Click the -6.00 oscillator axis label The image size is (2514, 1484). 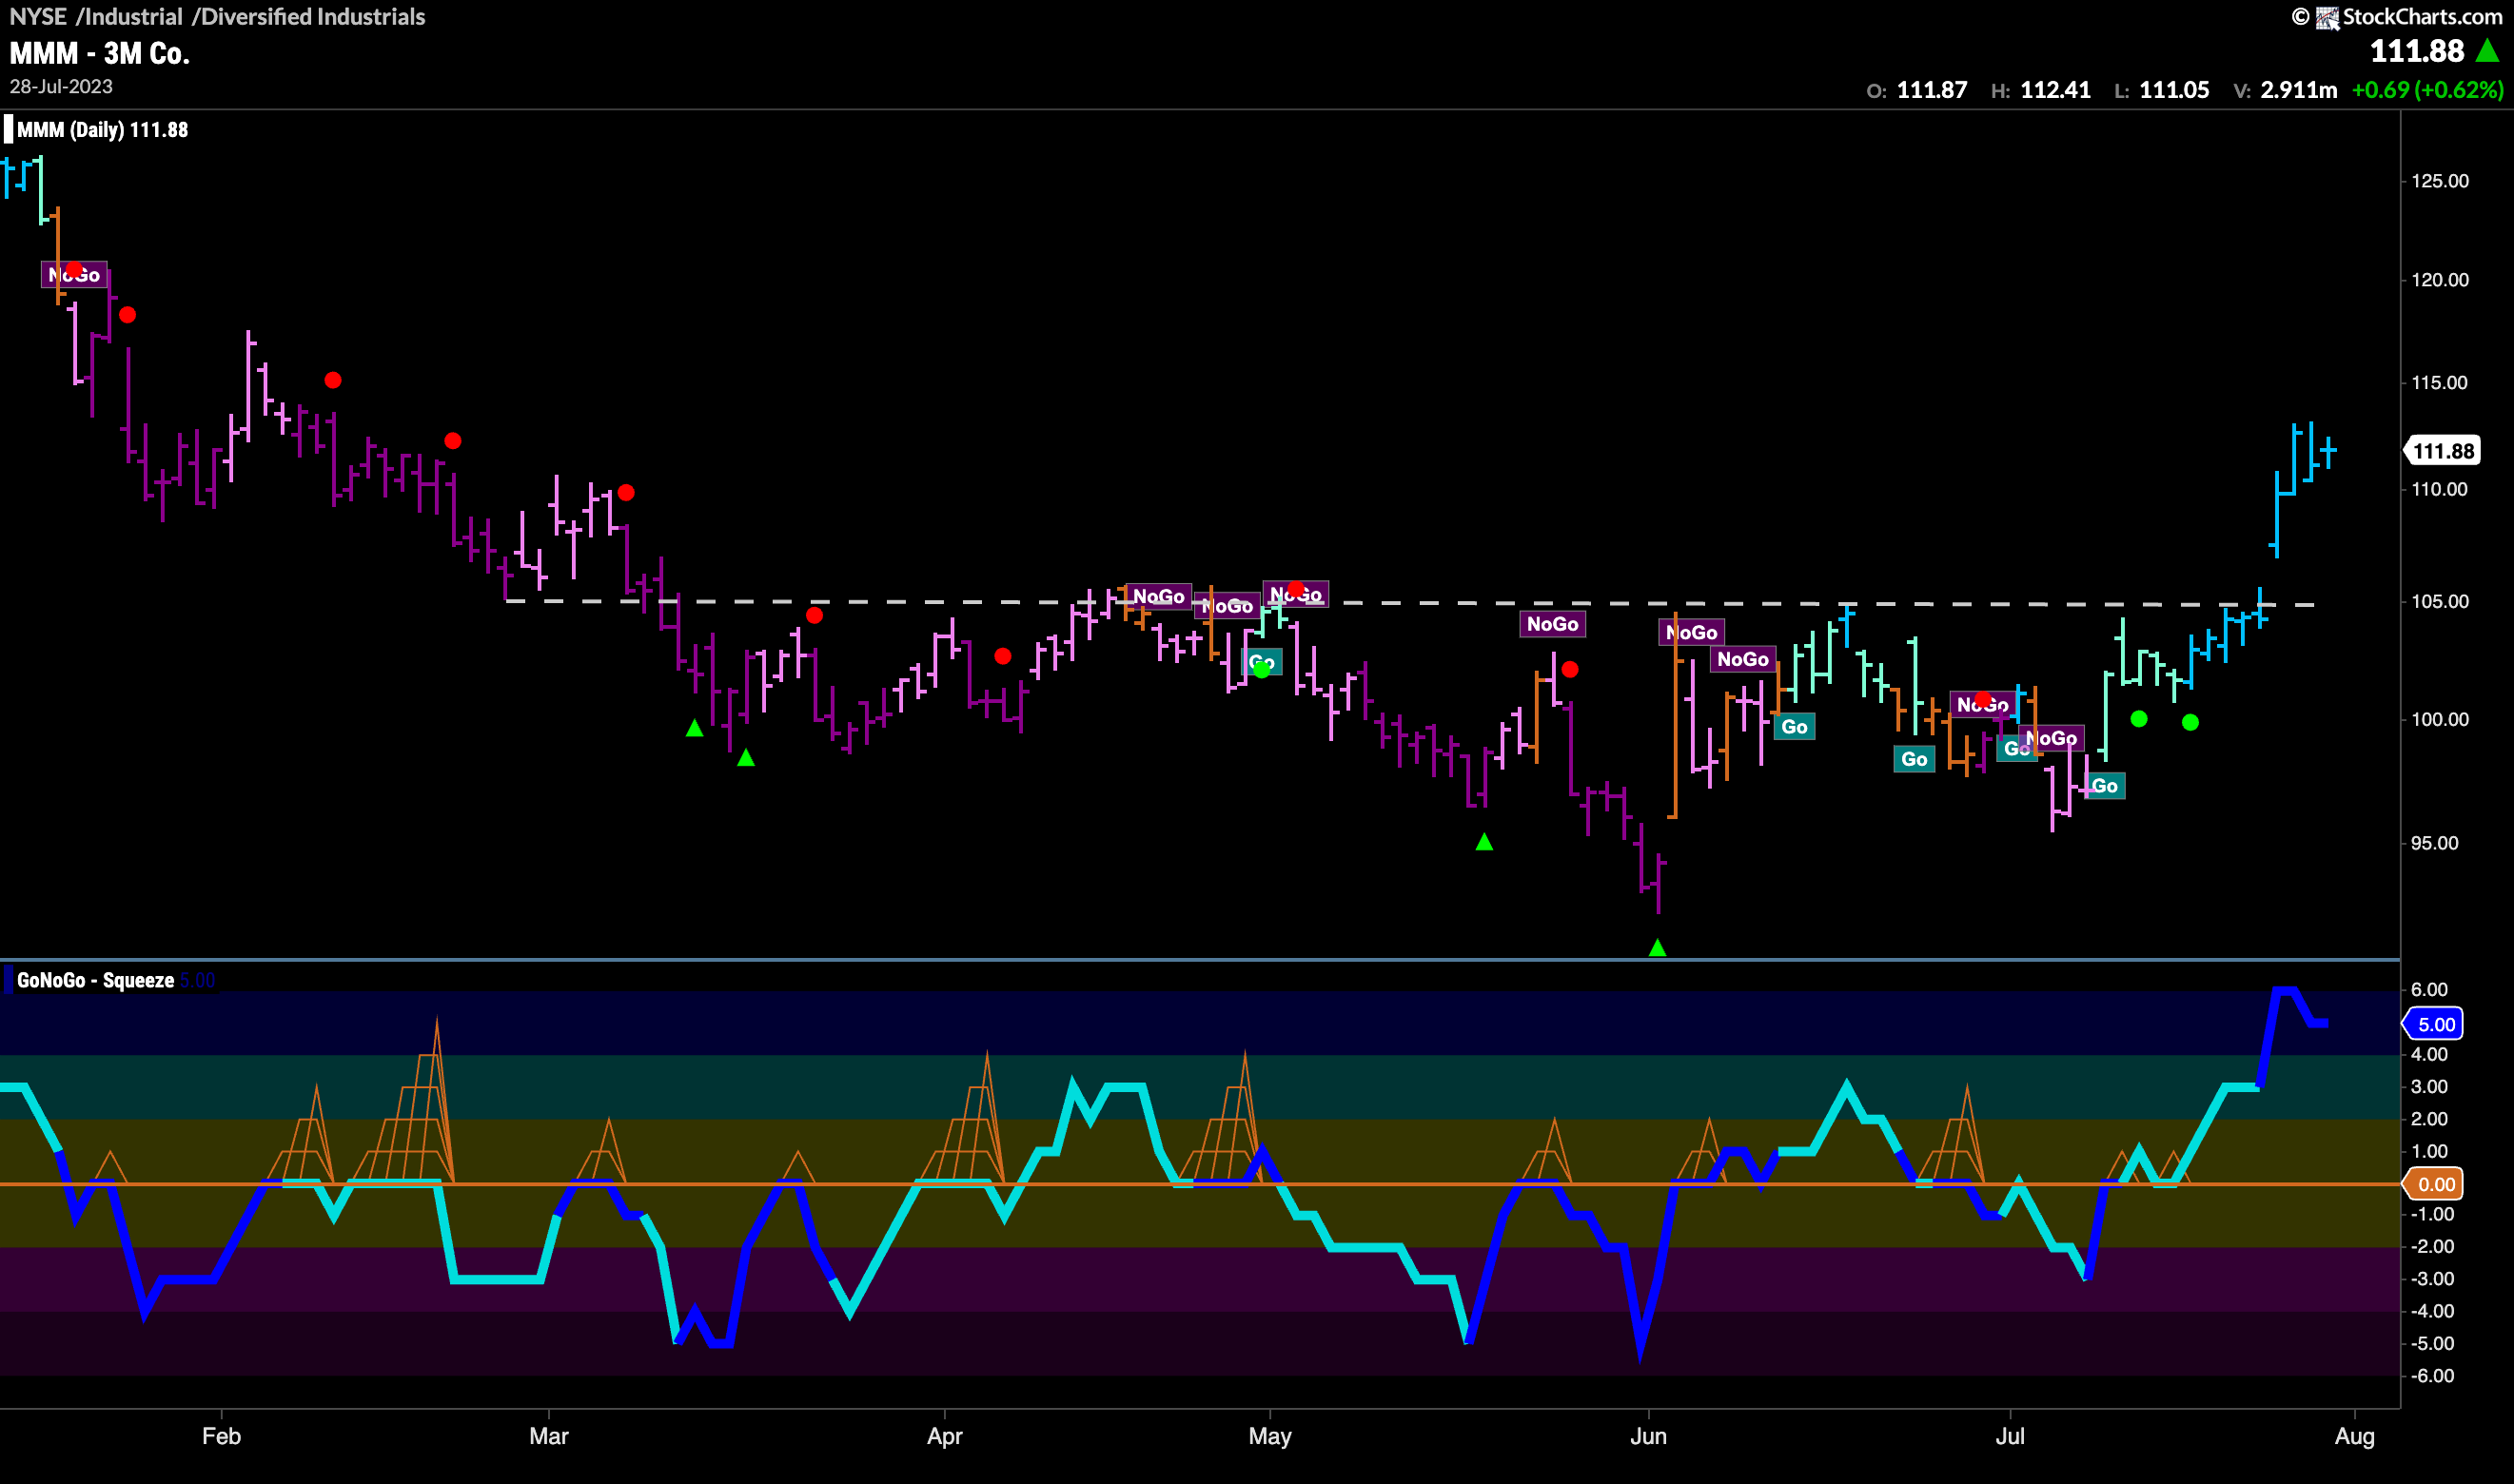pyautogui.click(x=2431, y=1375)
